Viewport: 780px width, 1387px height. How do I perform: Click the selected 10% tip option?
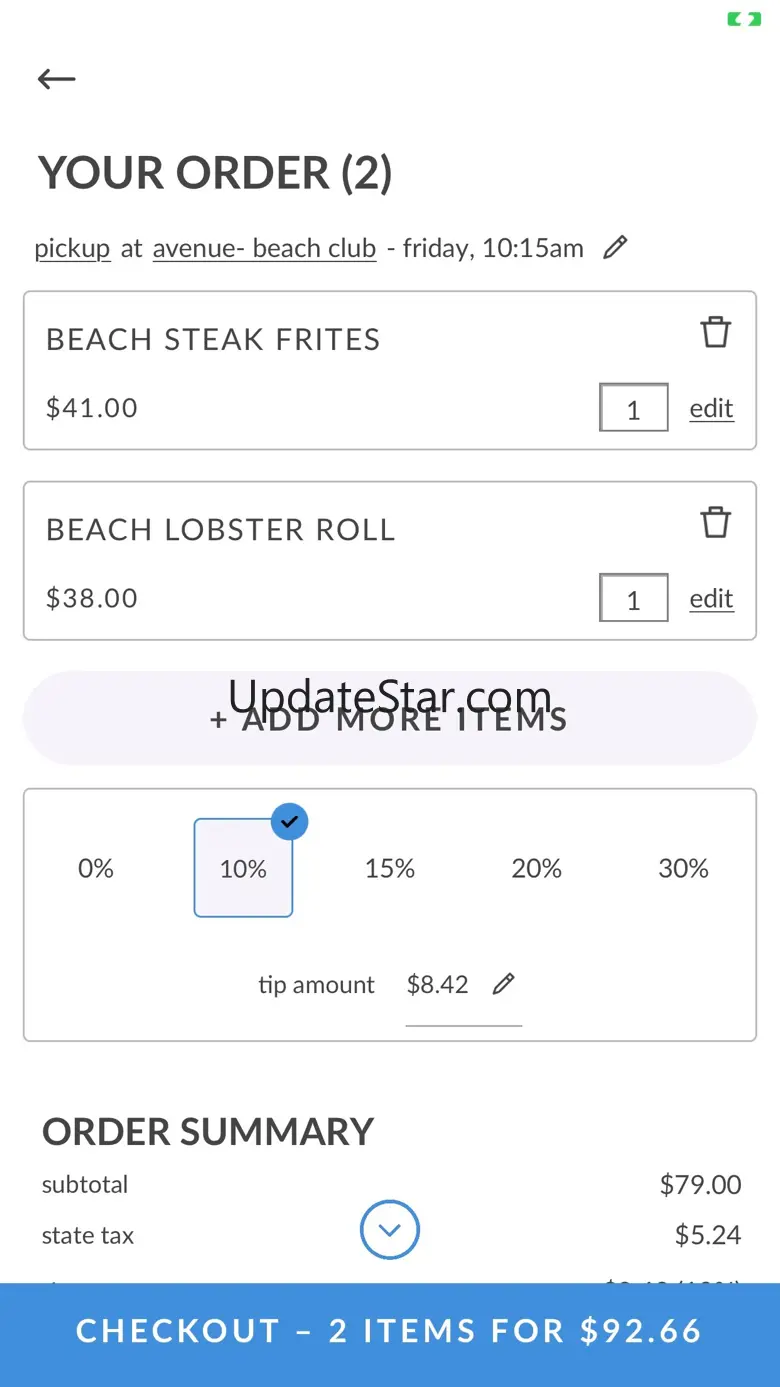(243, 868)
